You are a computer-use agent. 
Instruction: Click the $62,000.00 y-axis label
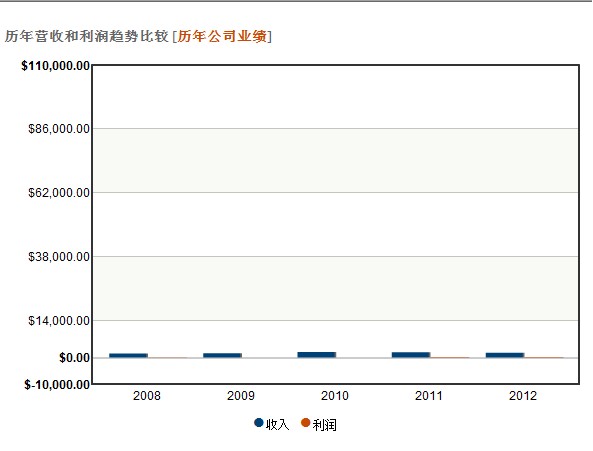click(x=59, y=193)
